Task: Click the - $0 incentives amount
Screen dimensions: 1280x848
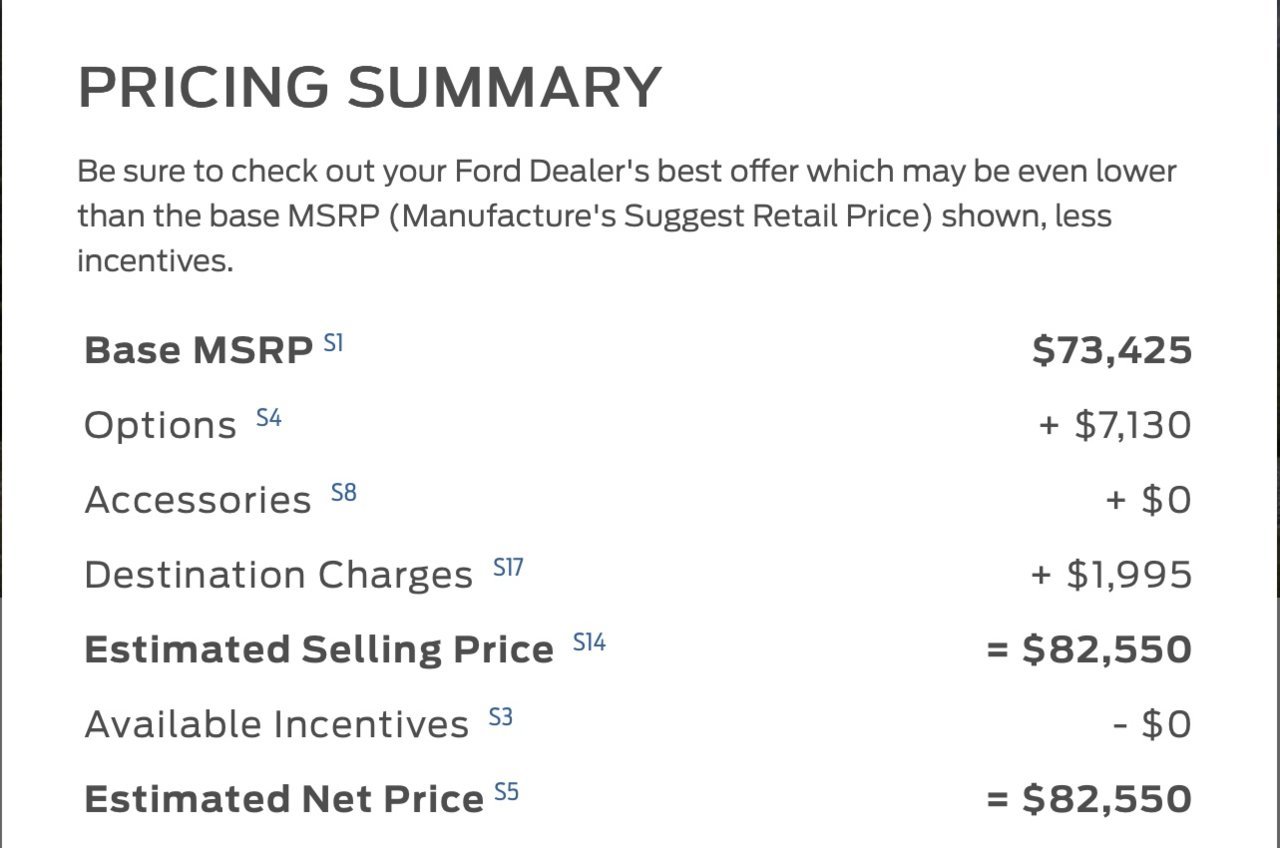Action: pos(1152,725)
